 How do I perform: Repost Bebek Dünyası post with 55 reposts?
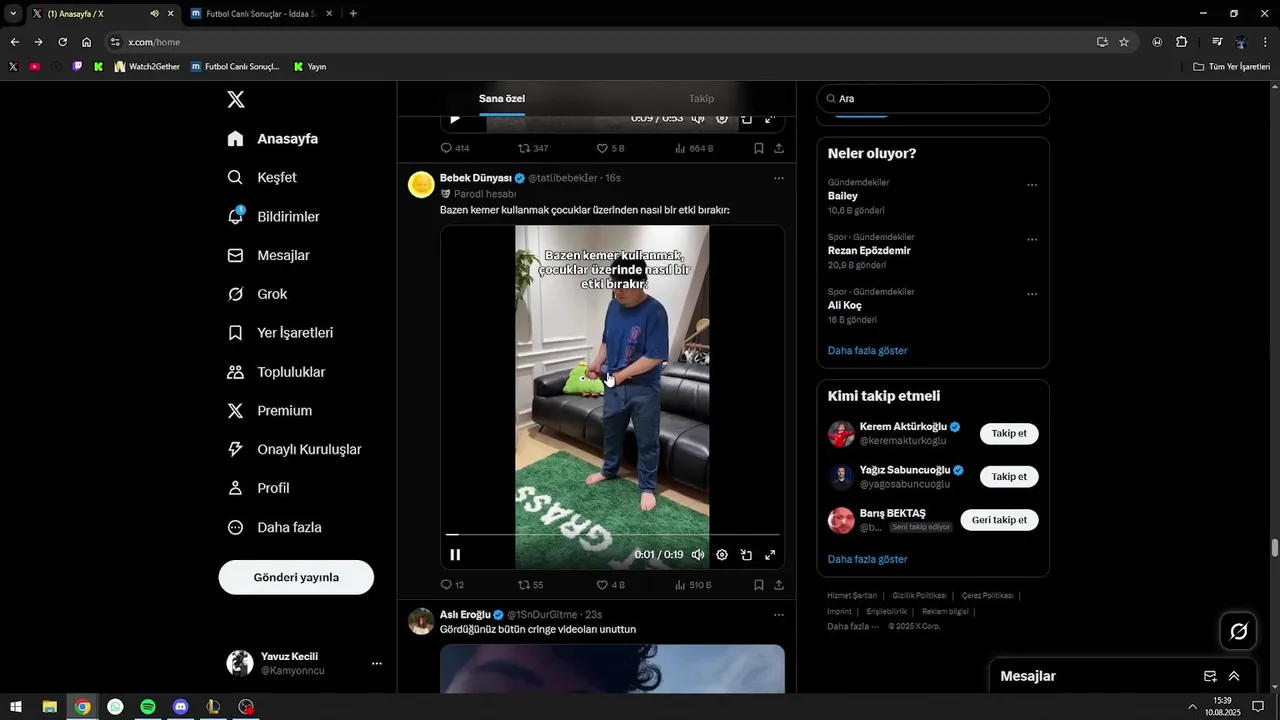click(530, 585)
